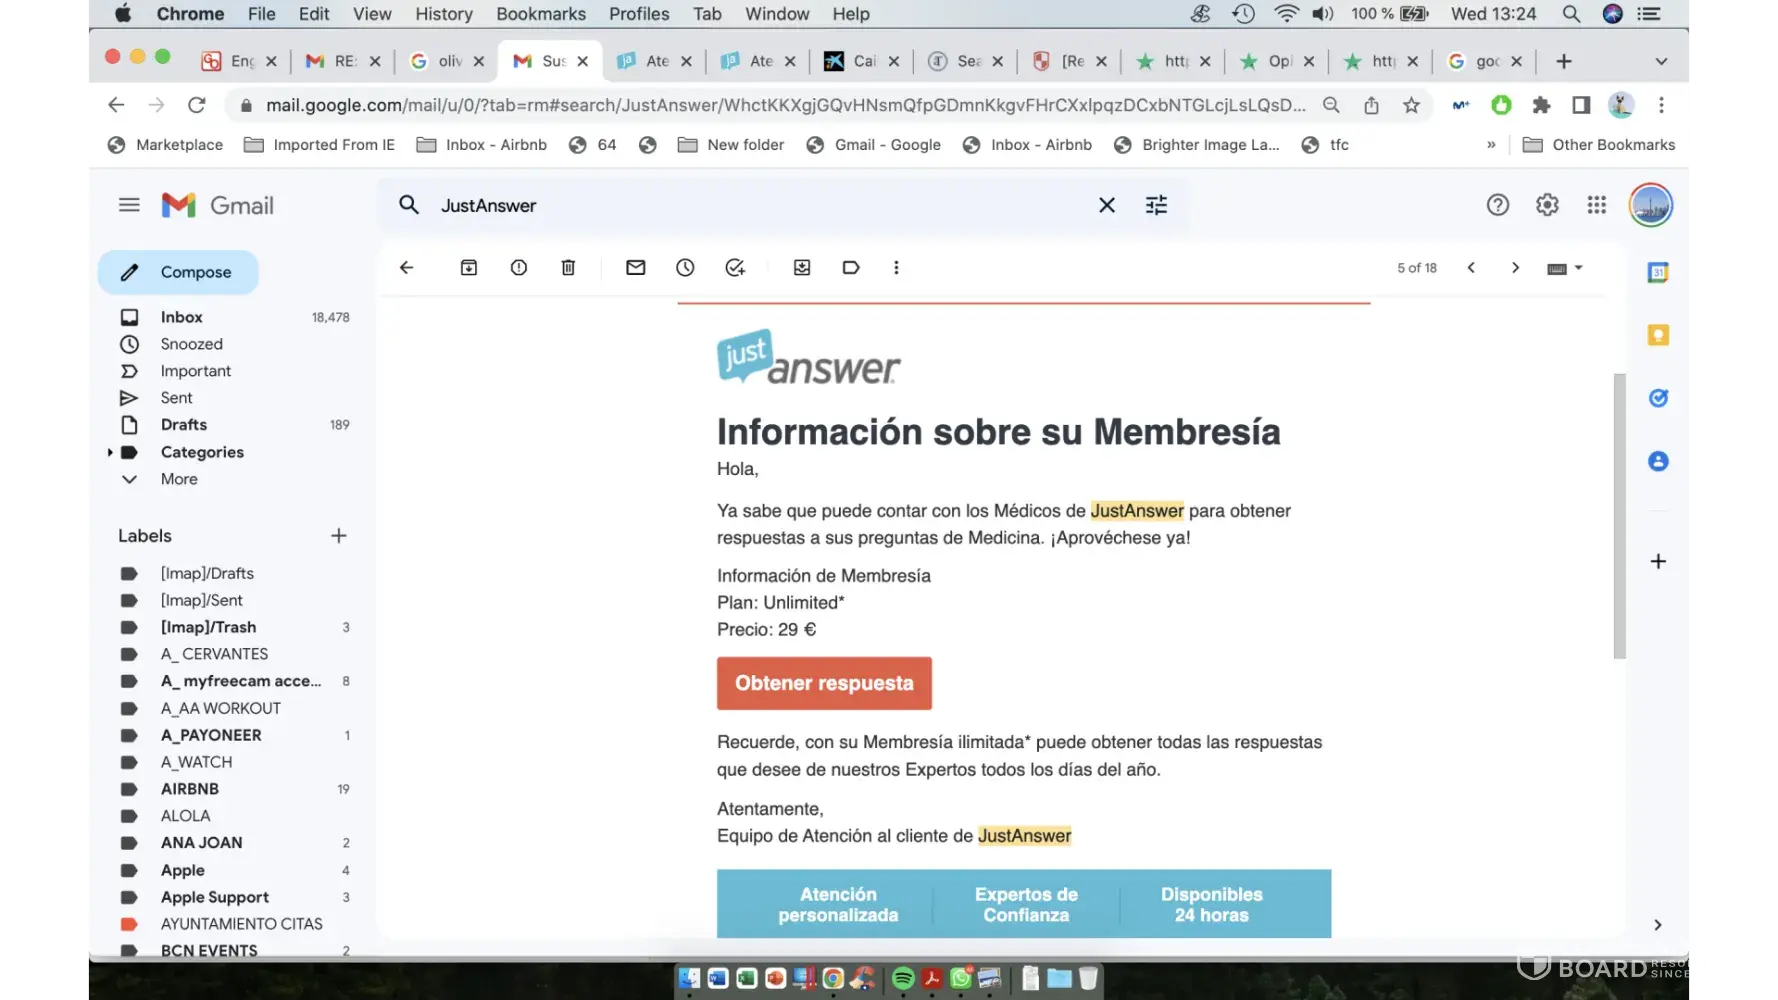The image size is (1778, 1000).
Task: Open the Chrome tab list chevron
Action: tap(1661, 62)
